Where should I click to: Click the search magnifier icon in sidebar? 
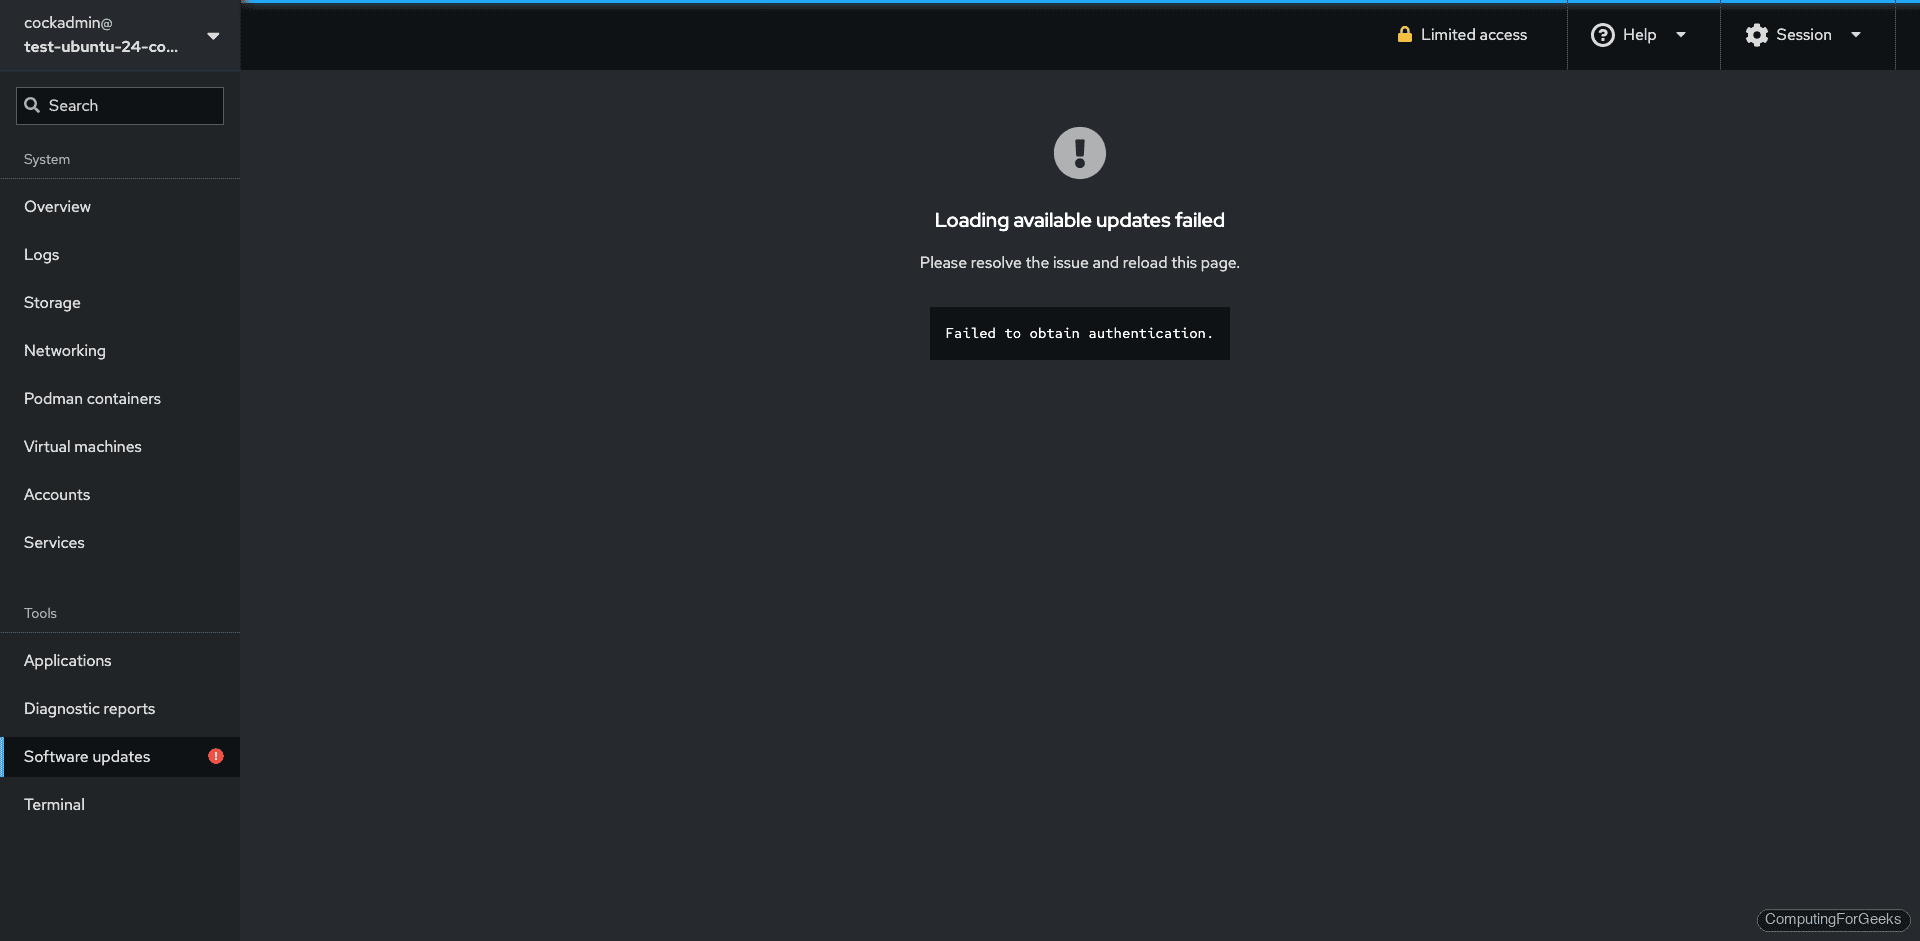[32, 105]
